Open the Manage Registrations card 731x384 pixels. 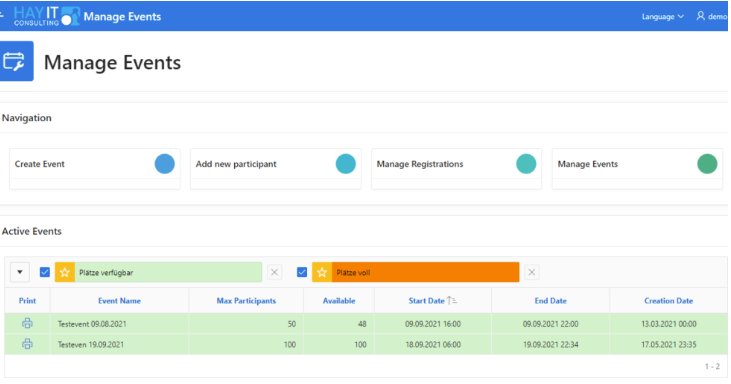[456, 169]
